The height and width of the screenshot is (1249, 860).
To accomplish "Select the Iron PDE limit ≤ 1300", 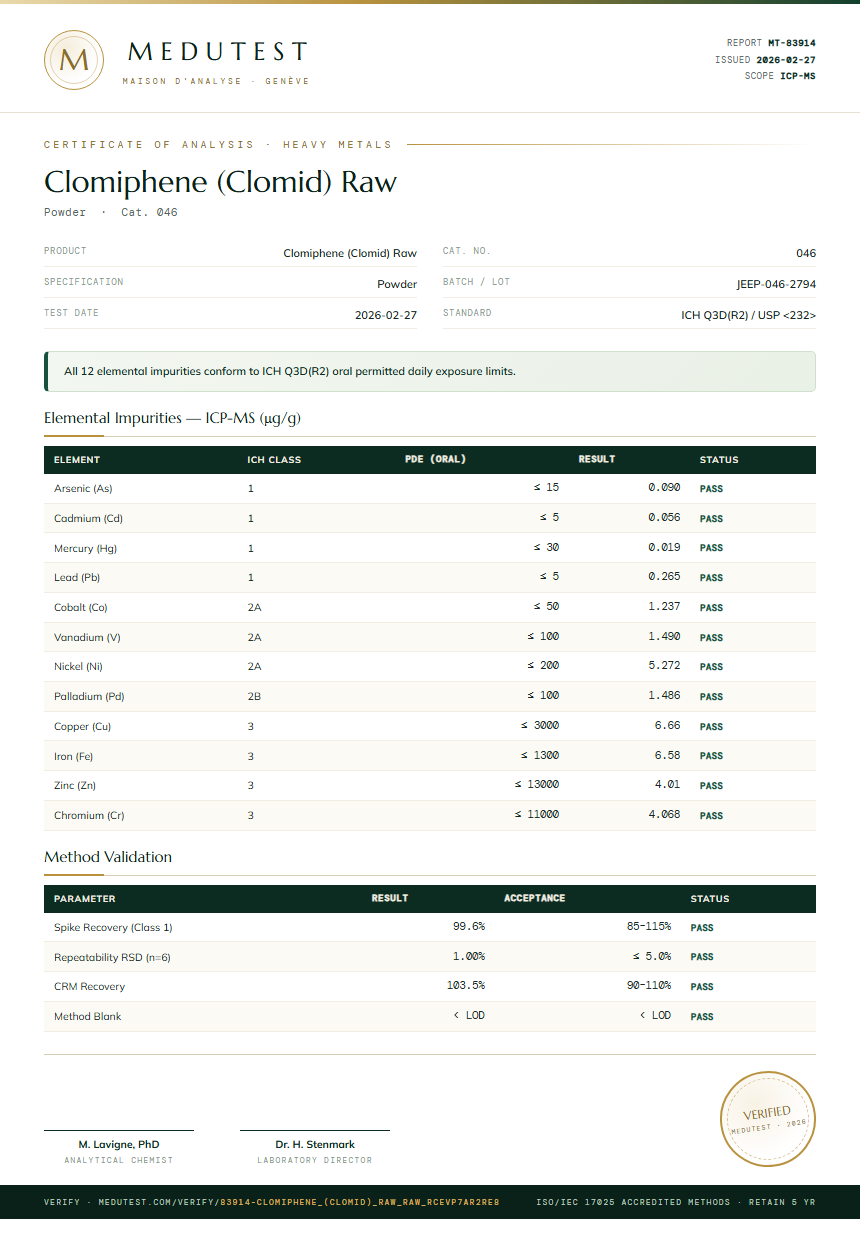I will point(540,756).
